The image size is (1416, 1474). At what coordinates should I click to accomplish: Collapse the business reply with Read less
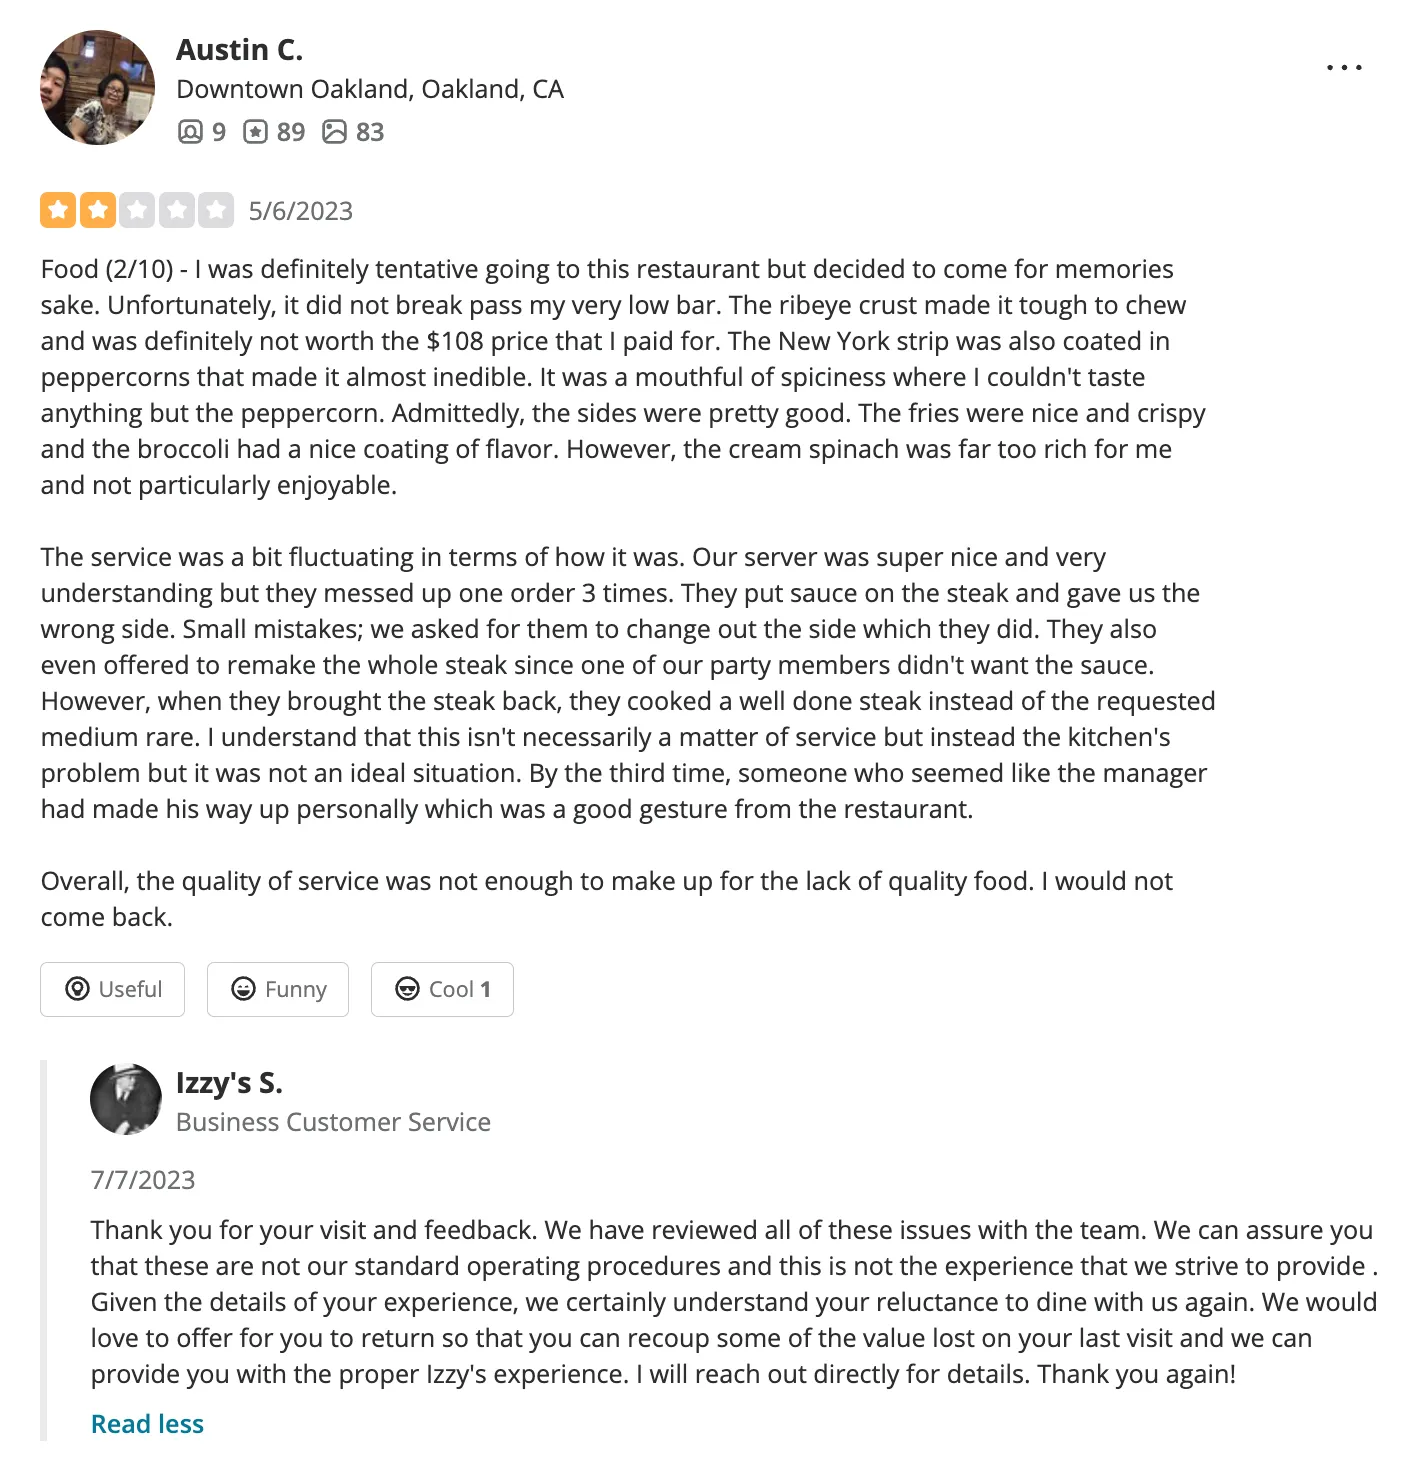(x=147, y=1424)
